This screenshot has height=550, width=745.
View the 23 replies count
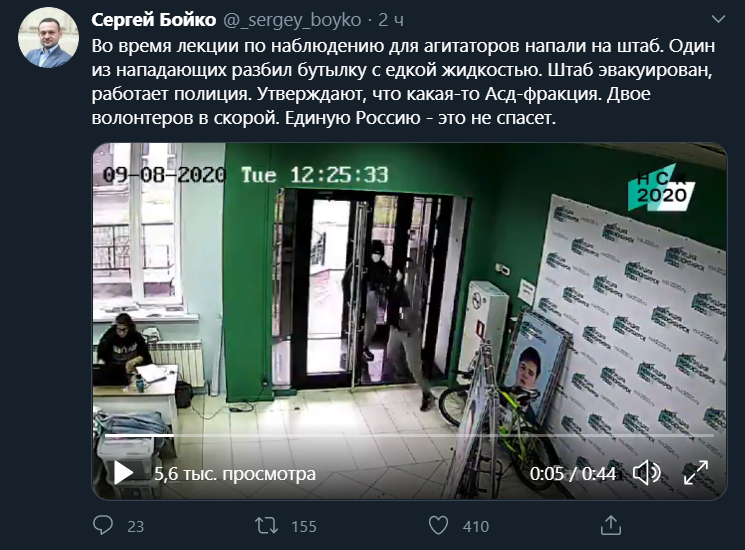point(135,526)
